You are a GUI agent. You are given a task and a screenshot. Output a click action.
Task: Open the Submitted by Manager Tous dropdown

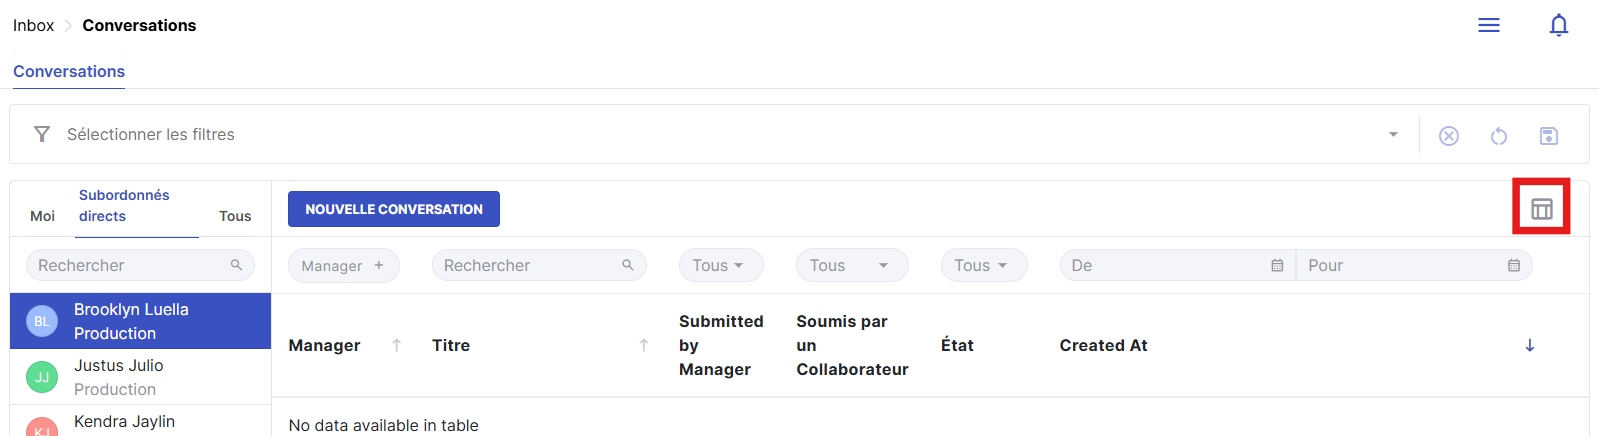point(720,266)
